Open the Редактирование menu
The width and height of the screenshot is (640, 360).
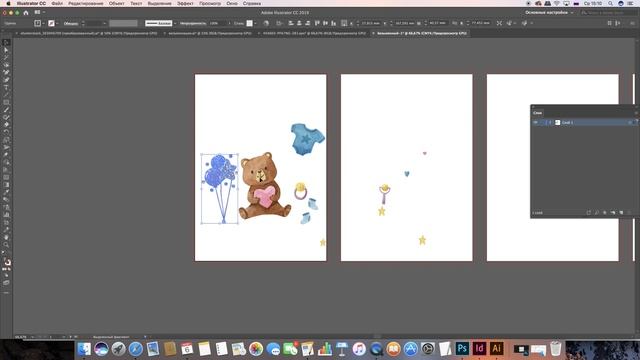coord(86,3)
